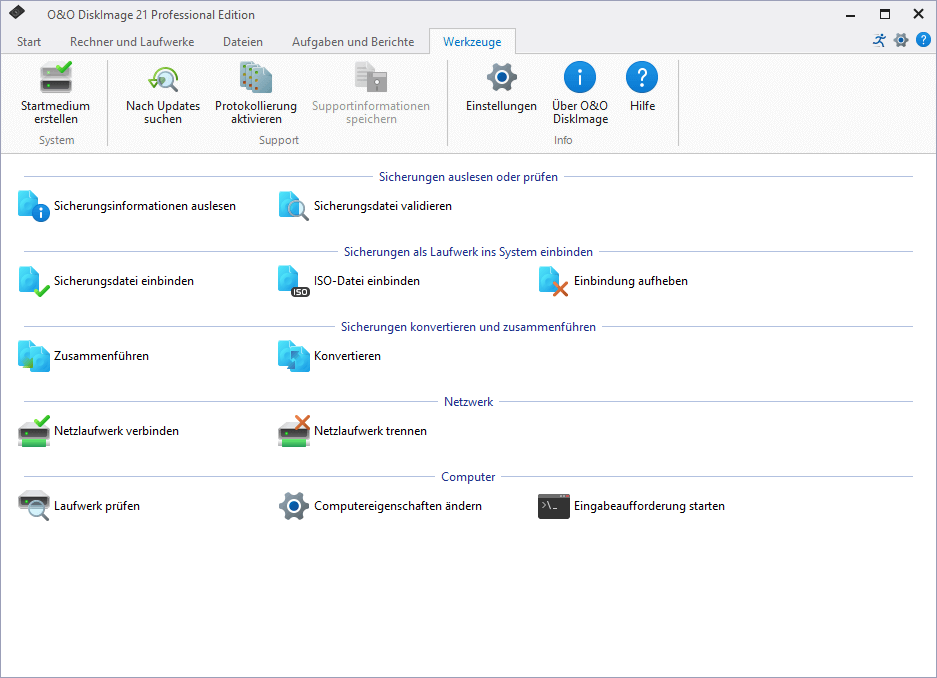This screenshot has width=937, height=678.
Task: Click the Laufwerk prüfen icon
Action: (33, 506)
